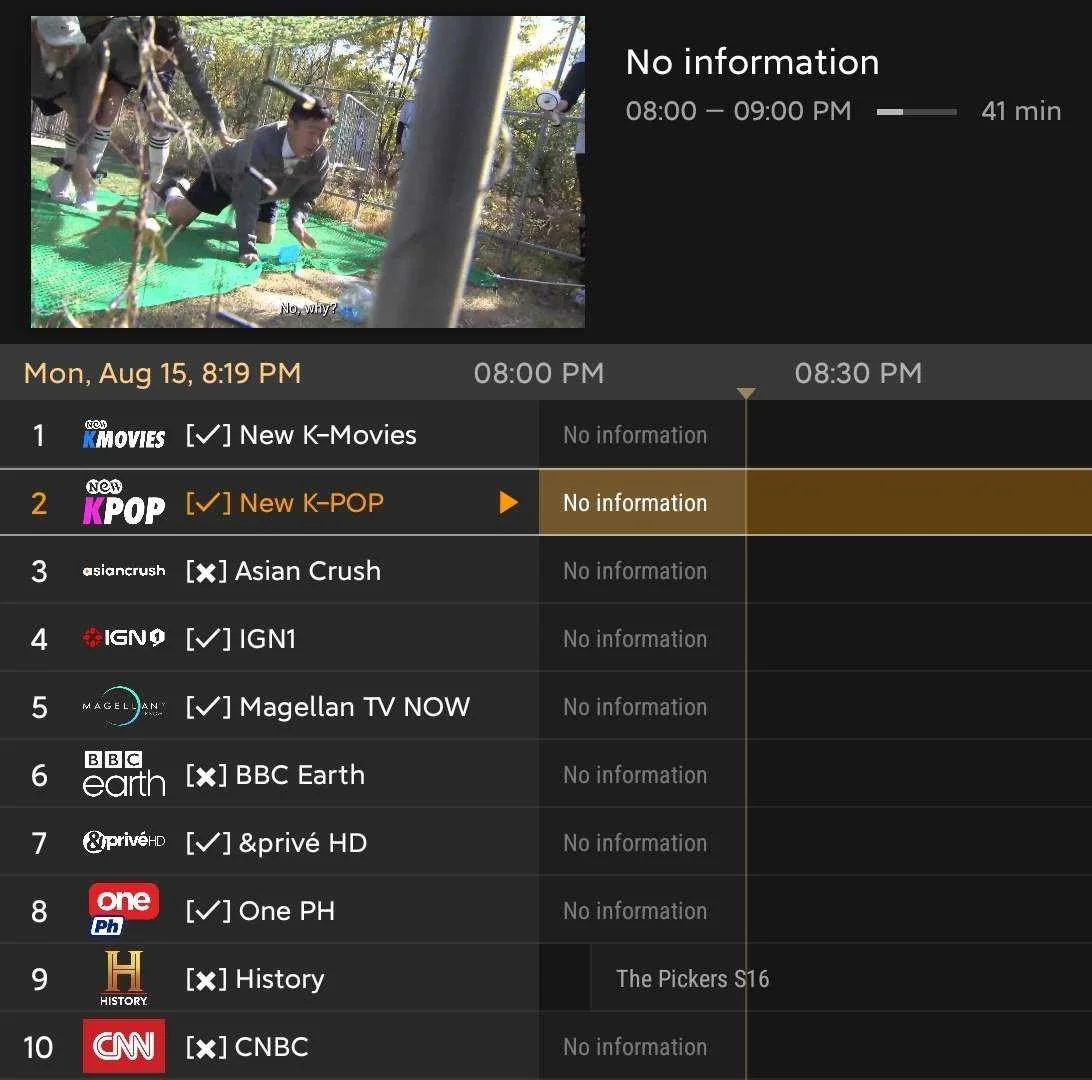
Task: Click the 41 min remaining label
Action: pyautogui.click(x=1021, y=111)
